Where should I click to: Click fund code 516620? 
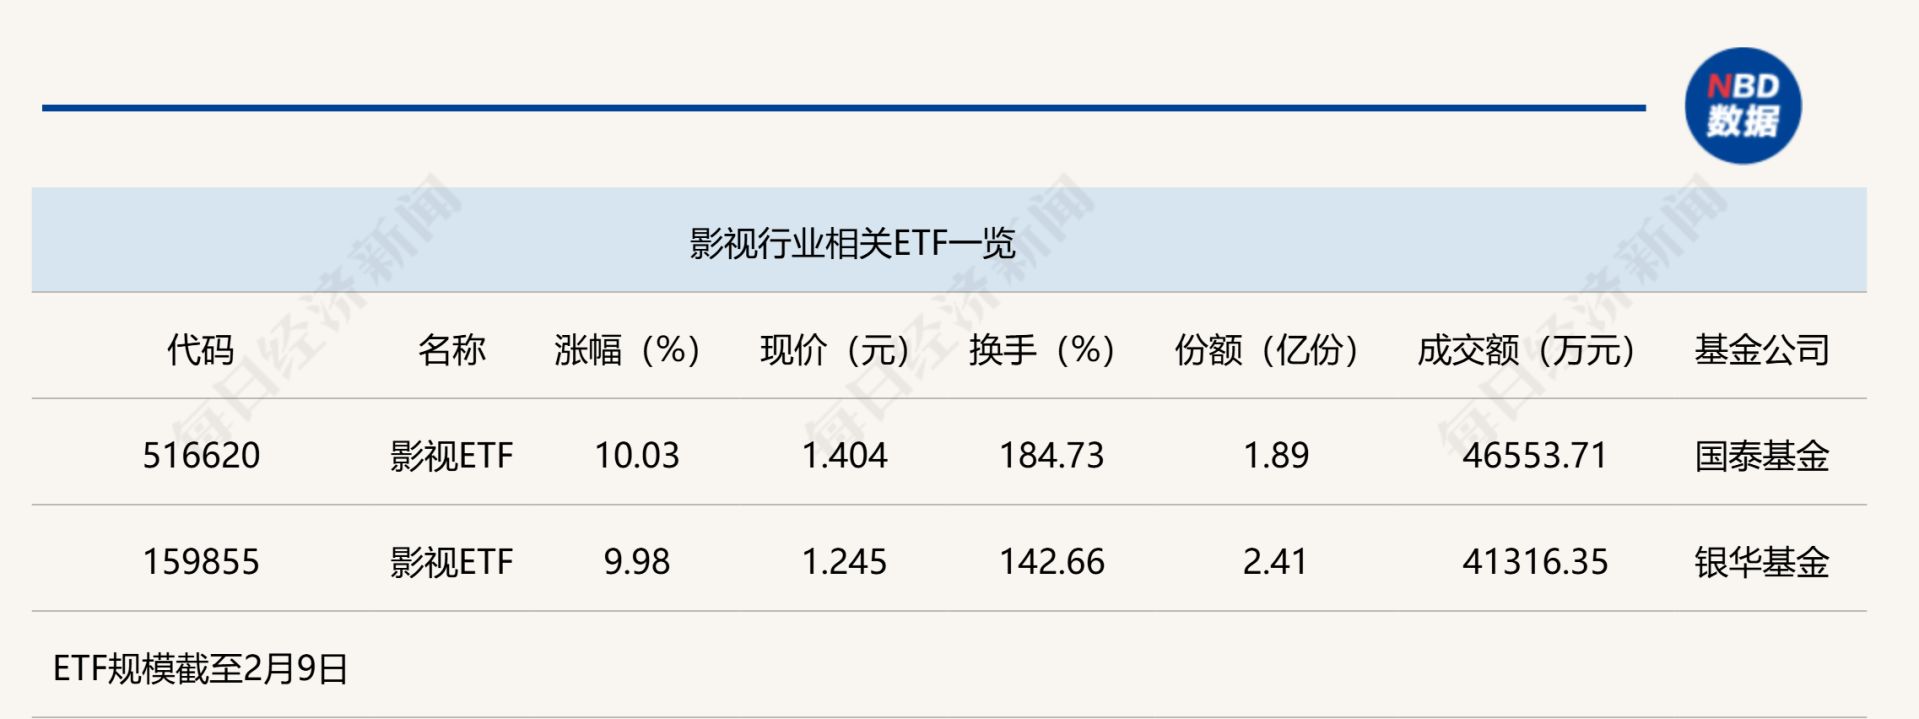point(201,456)
